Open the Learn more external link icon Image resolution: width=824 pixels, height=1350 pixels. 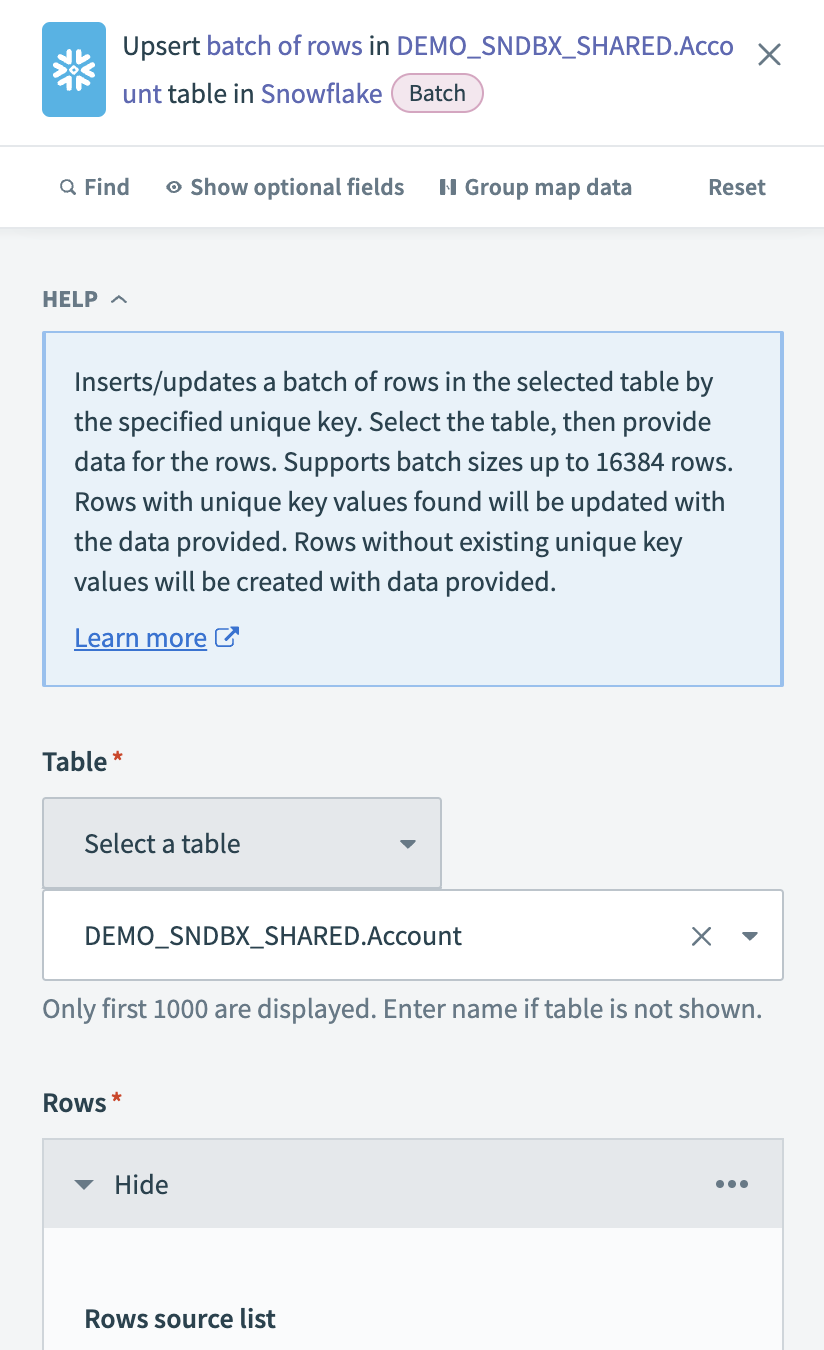(228, 636)
